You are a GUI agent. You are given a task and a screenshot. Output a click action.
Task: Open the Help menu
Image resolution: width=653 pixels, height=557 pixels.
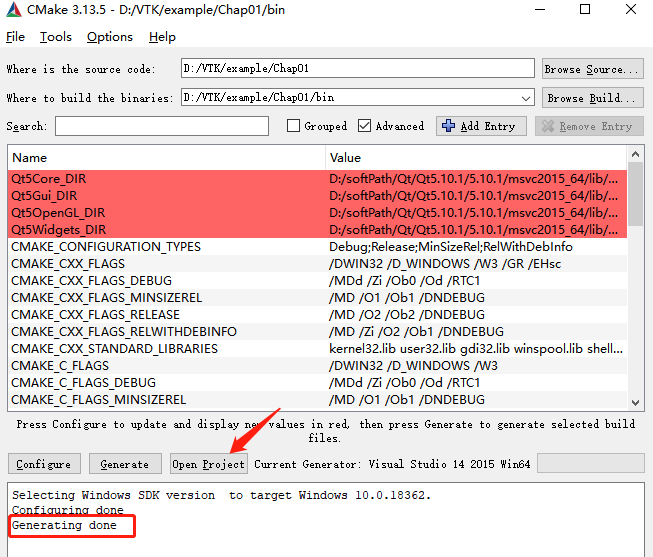click(162, 37)
